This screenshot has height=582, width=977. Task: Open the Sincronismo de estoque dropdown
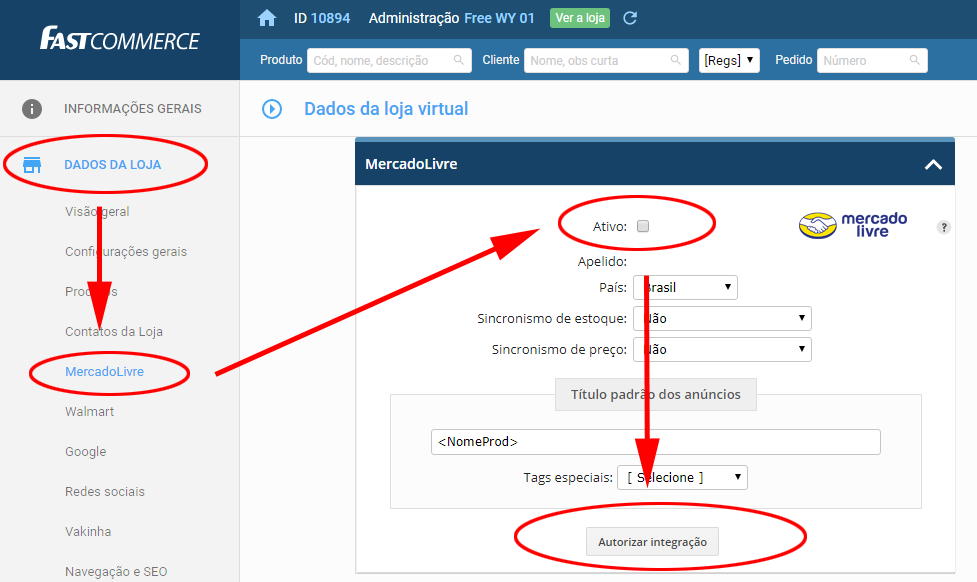(x=722, y=318)
